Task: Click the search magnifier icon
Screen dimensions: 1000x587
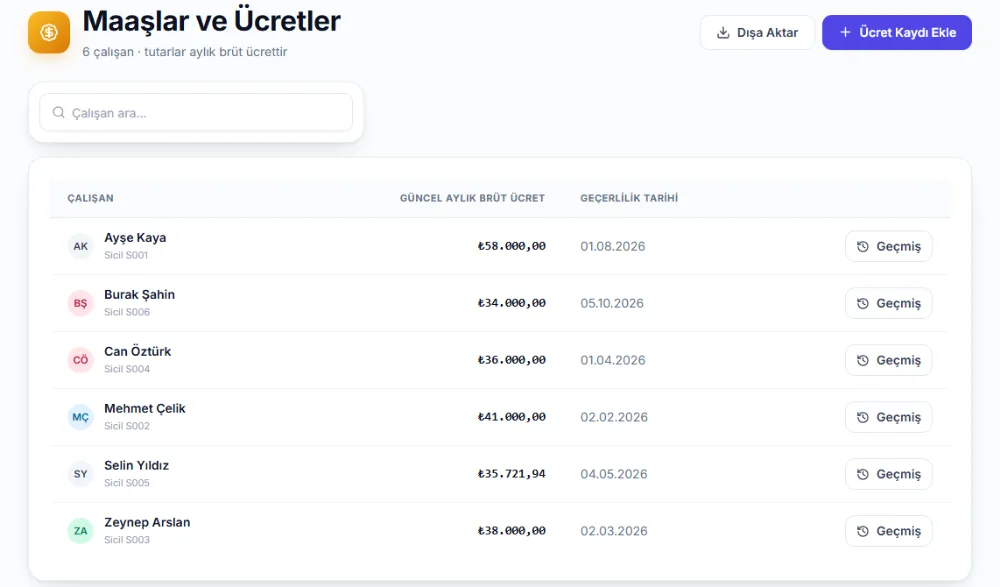Action: (x=59, y=112)
